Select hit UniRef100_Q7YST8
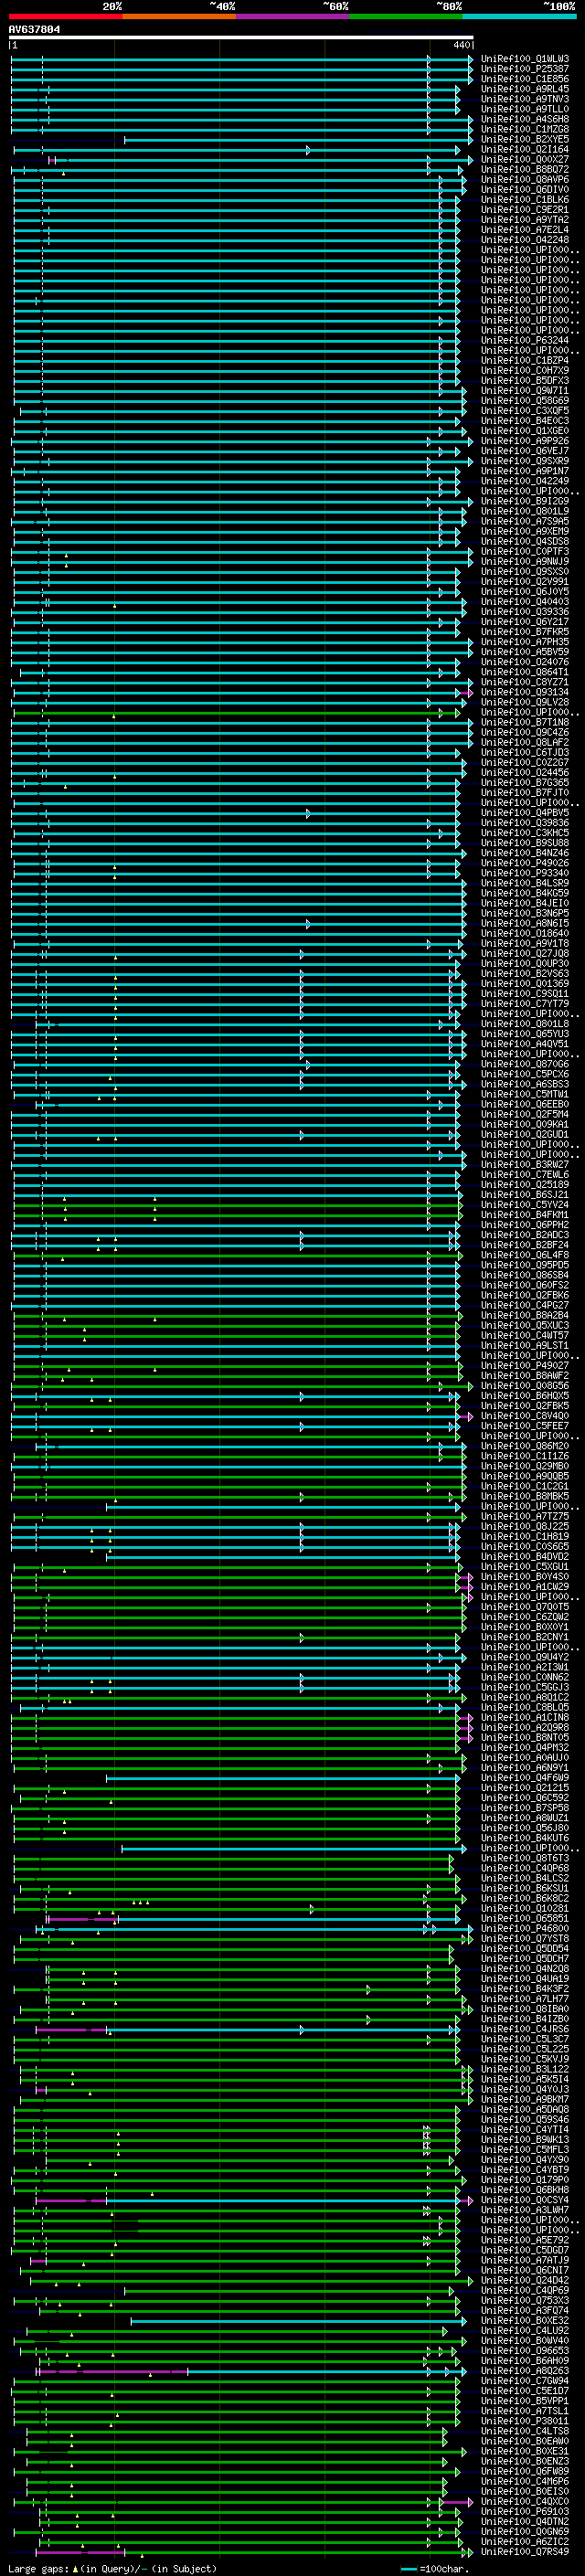This screenshot has width=585, height=2576. tap(525, 1938)
